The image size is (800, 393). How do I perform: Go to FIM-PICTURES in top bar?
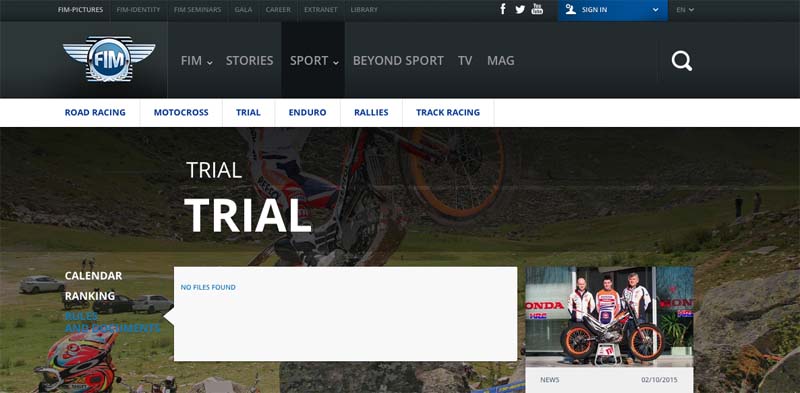click(x=80, y=10)
